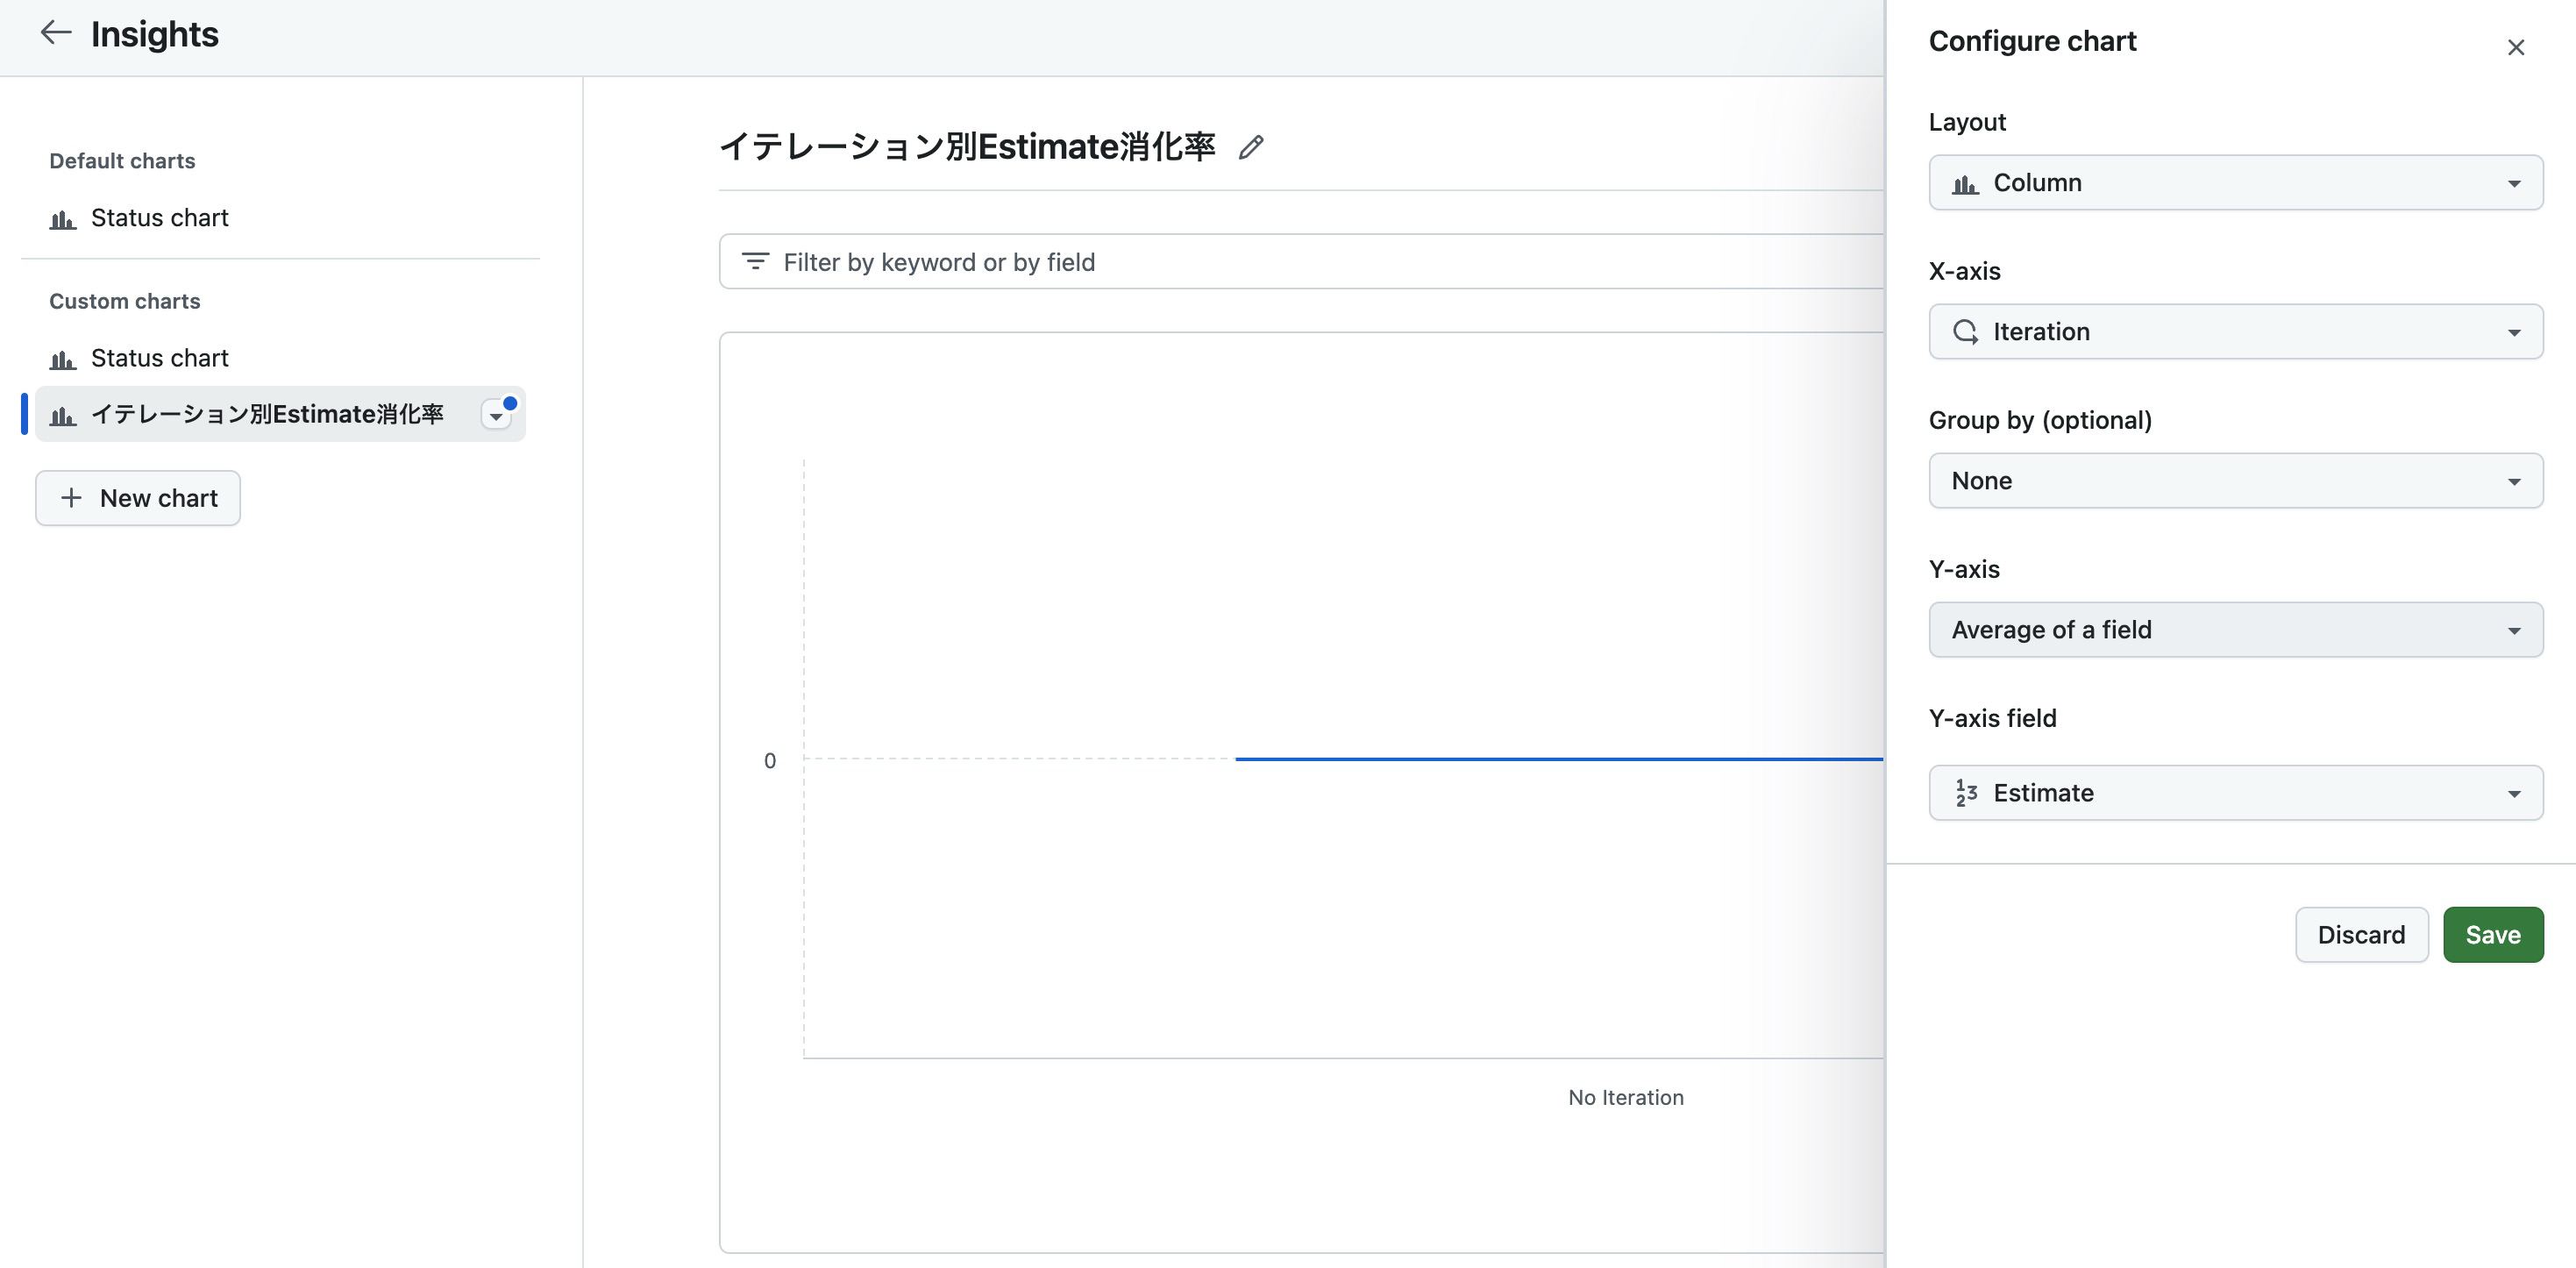Click the pencil icon to rename chart
Image resolution: width=2576 pixels, height=1268 pixels.
tap(1250, 148)
